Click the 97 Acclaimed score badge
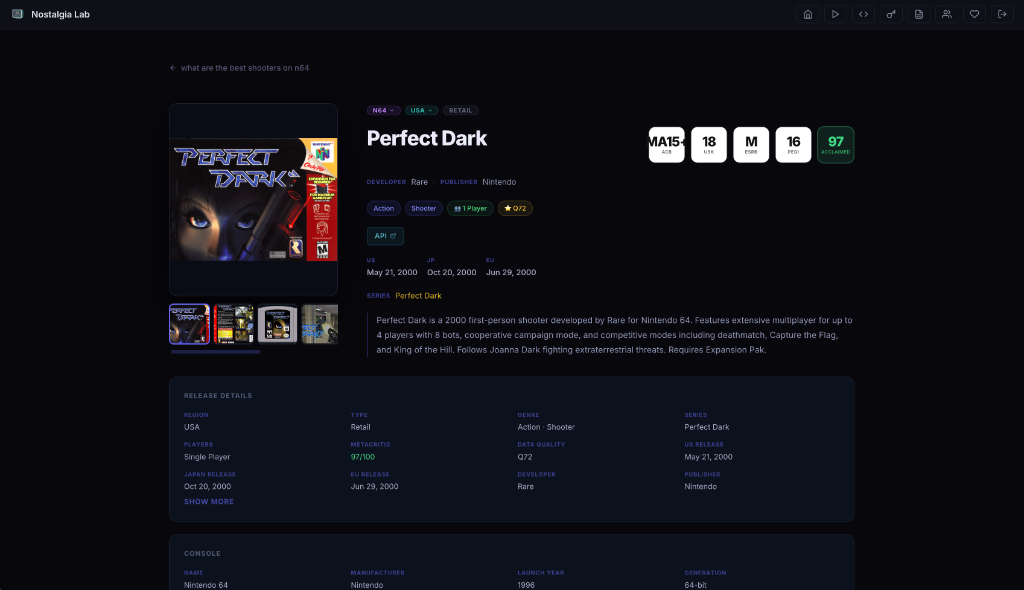Image resolution: width=1024 pixels, height=590 pixels. tap(835, 144)
